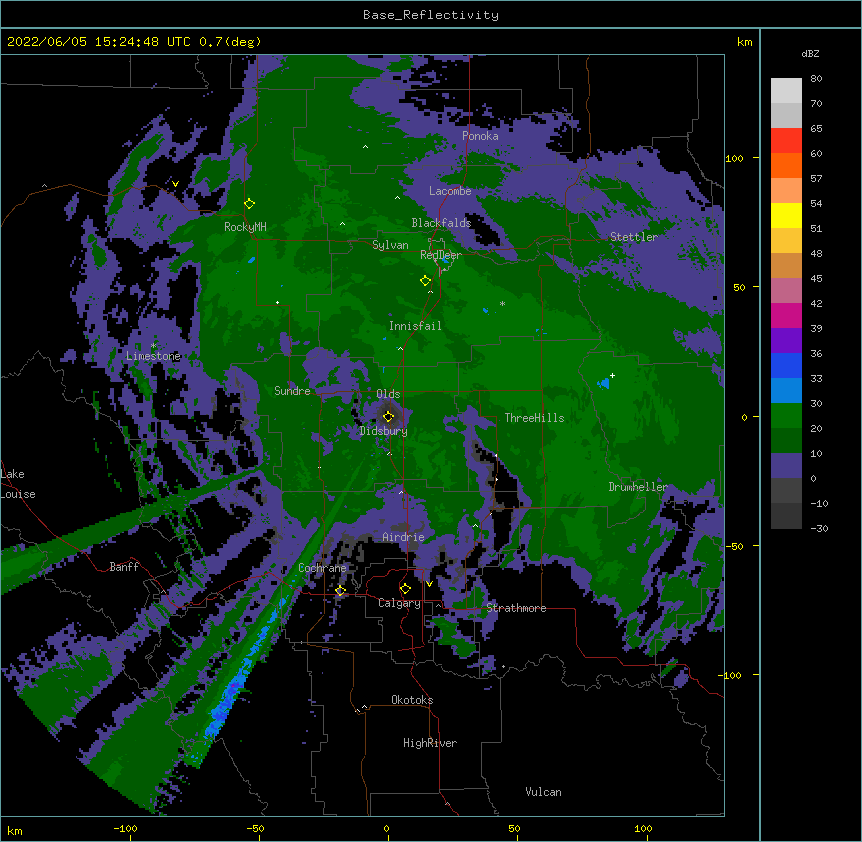This screenshot has height=842, width=862.
Task: Click the -100 tick on the bottom axis
Action: [x=125, y=829]
